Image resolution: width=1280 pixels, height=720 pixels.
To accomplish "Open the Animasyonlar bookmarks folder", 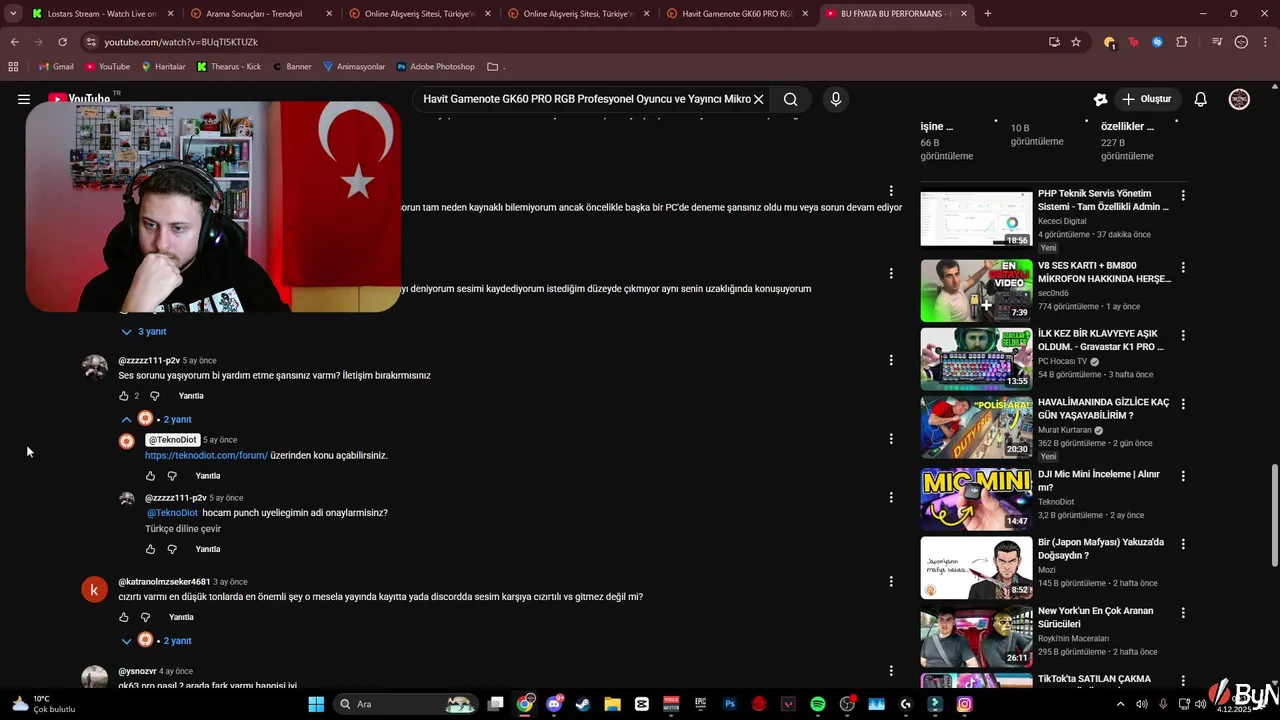I will point(353,66).
